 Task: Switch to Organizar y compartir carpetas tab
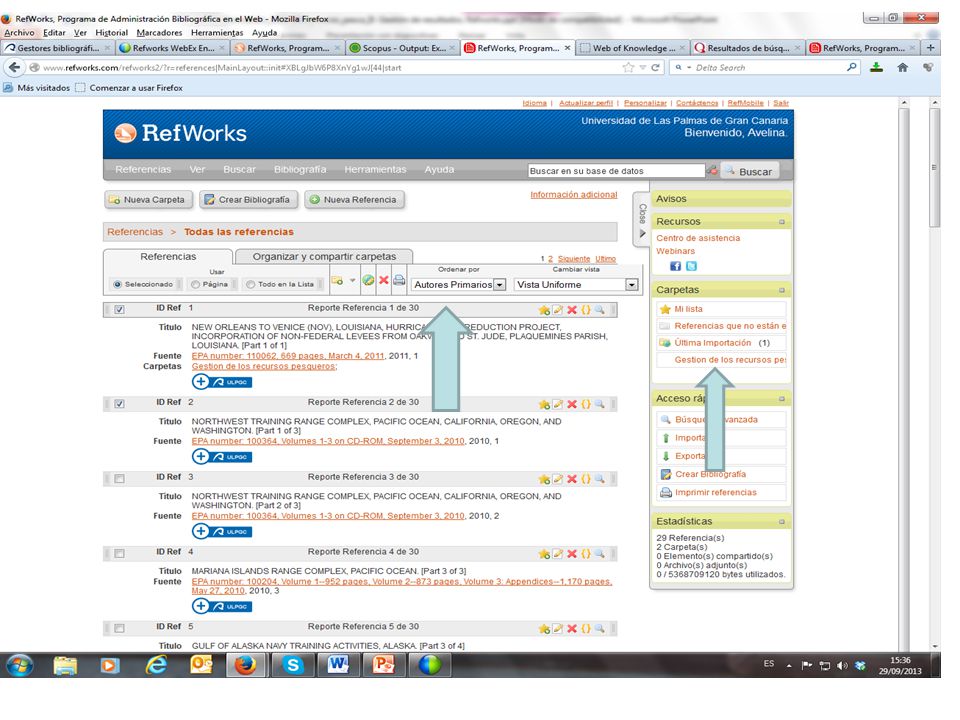click(x=324, y=257)
